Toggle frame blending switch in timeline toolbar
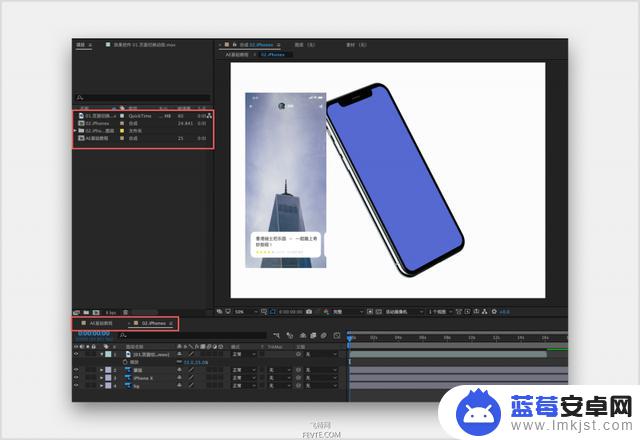 coord(313,336)
